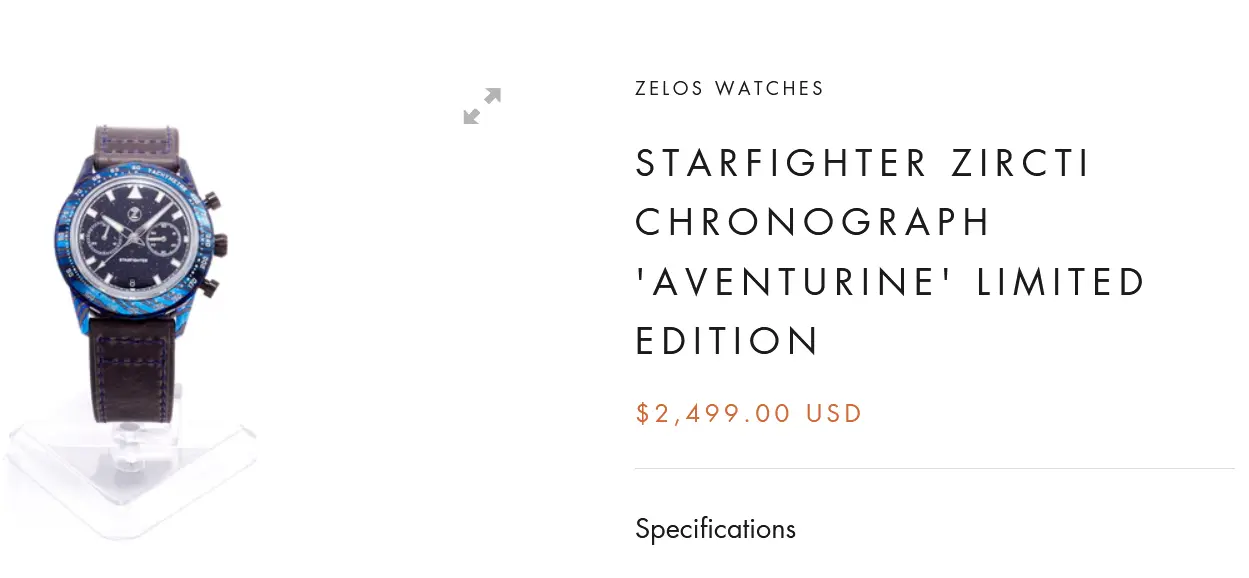This screenshot has width=1249, height=578.
Task: Click the right subdial on the watch face
Action: [x=160, y=240]
